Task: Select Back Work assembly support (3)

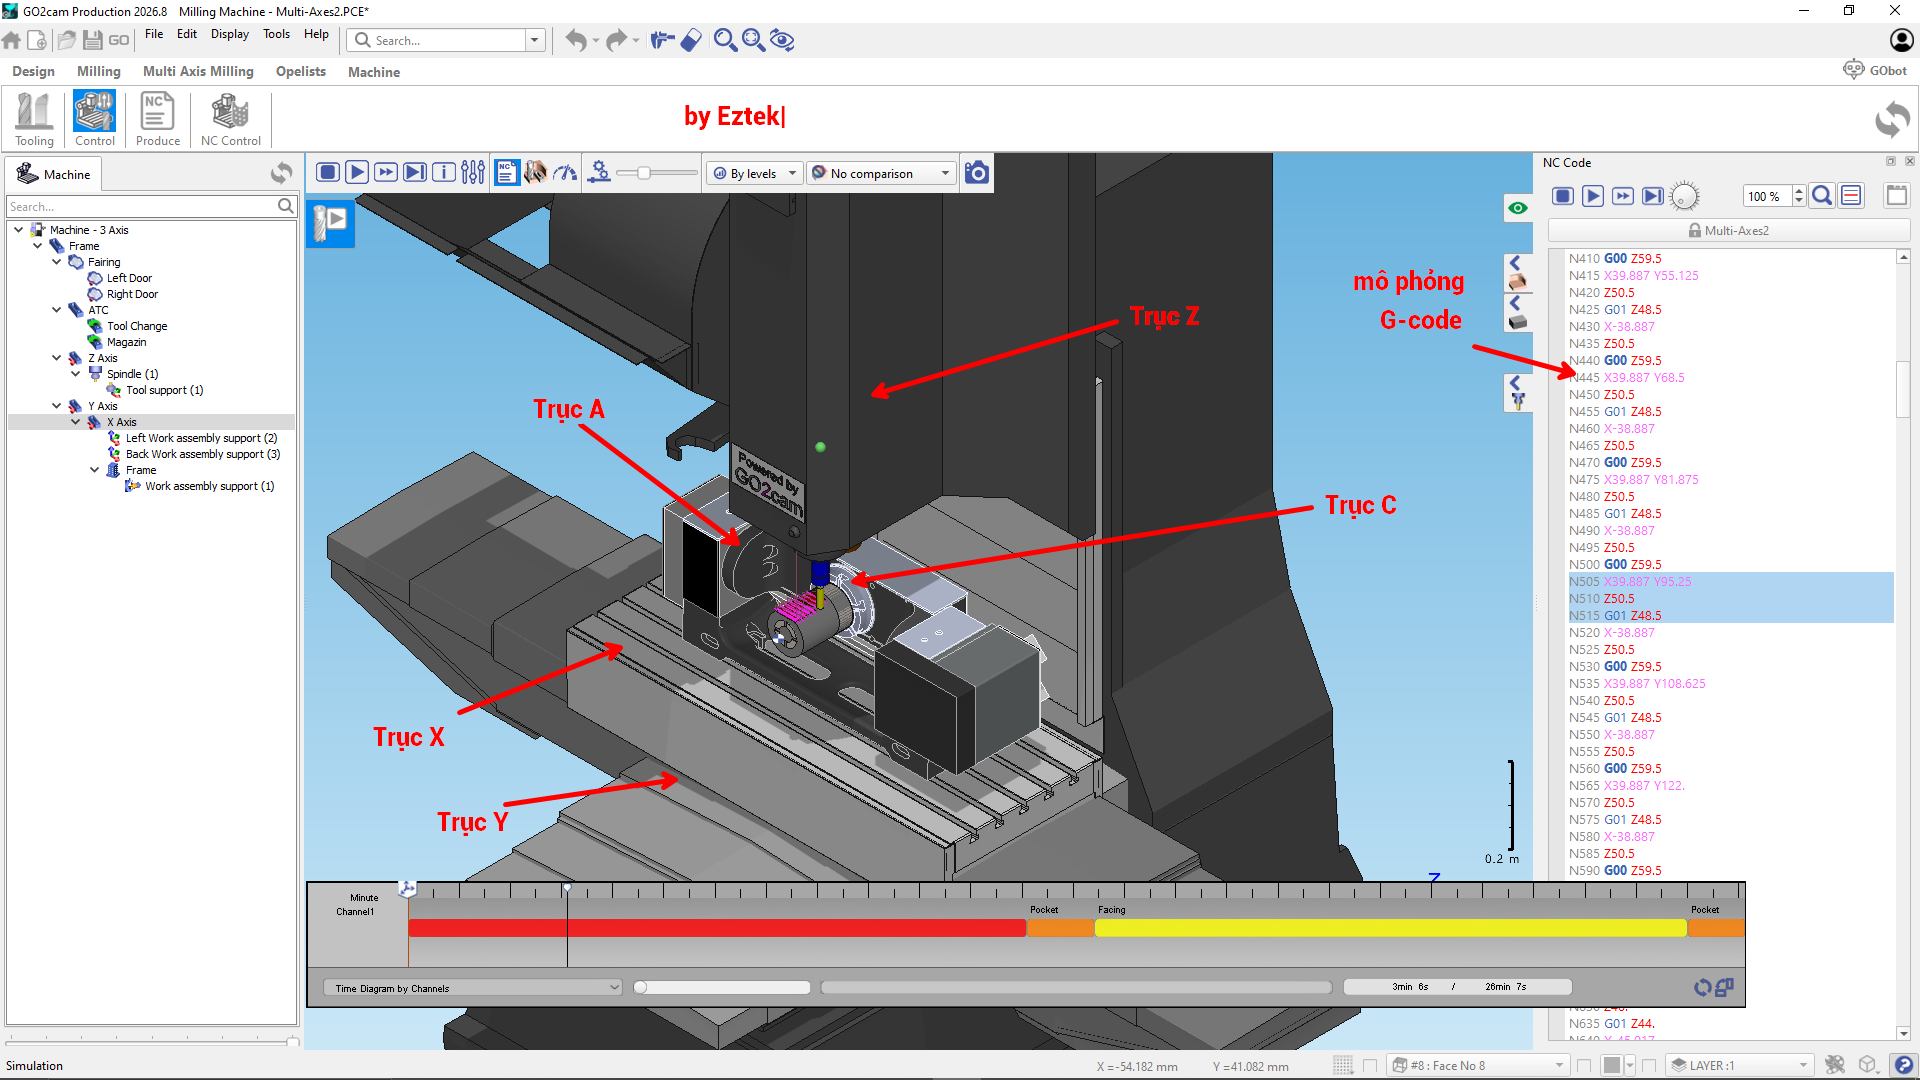Action: 203,454
